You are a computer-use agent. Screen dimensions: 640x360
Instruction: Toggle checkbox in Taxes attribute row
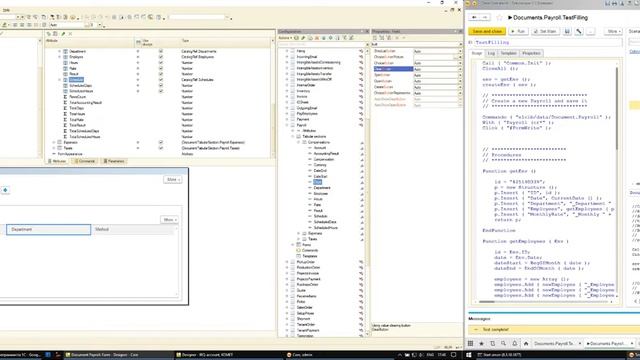[x=161, y=148]
